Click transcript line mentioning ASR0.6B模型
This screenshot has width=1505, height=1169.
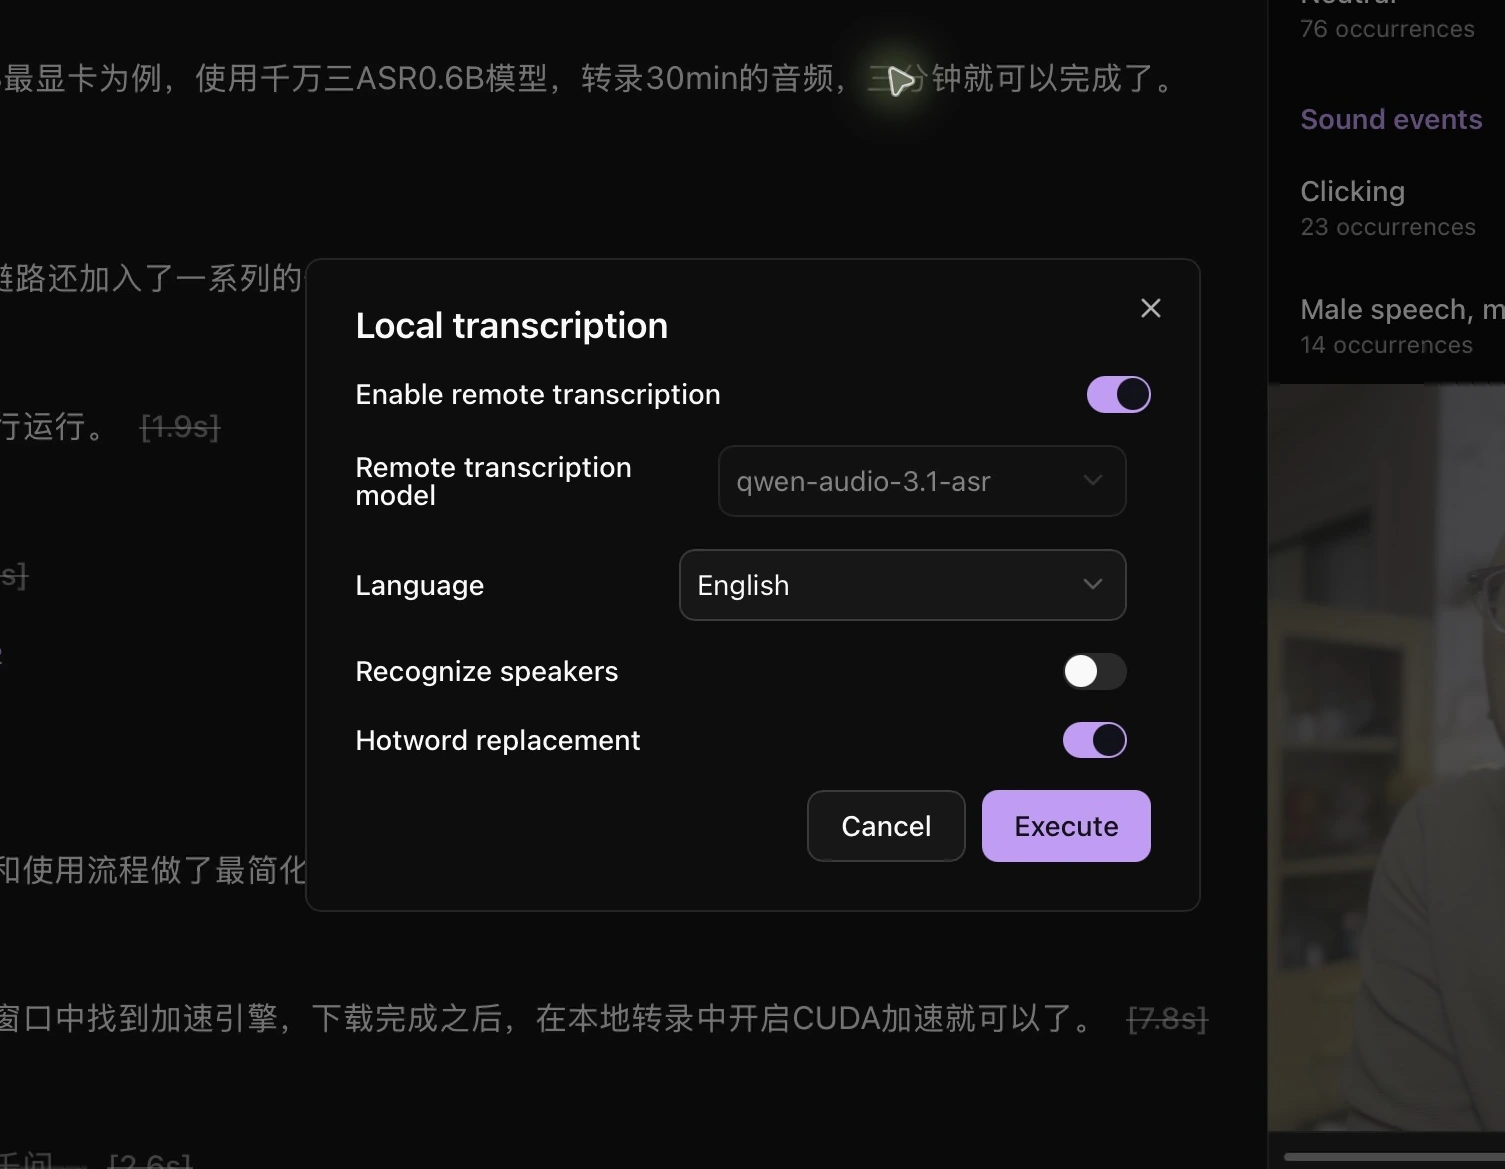(x=590, y=78)
